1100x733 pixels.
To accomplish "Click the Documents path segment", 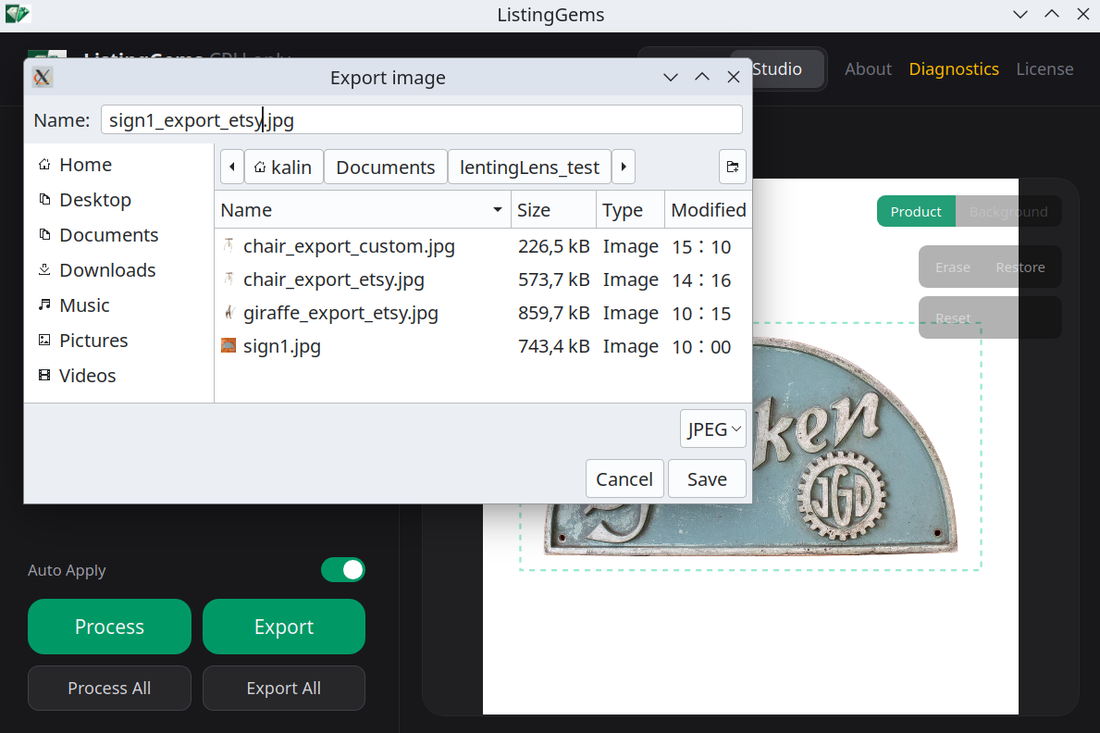I will [385, 167].
